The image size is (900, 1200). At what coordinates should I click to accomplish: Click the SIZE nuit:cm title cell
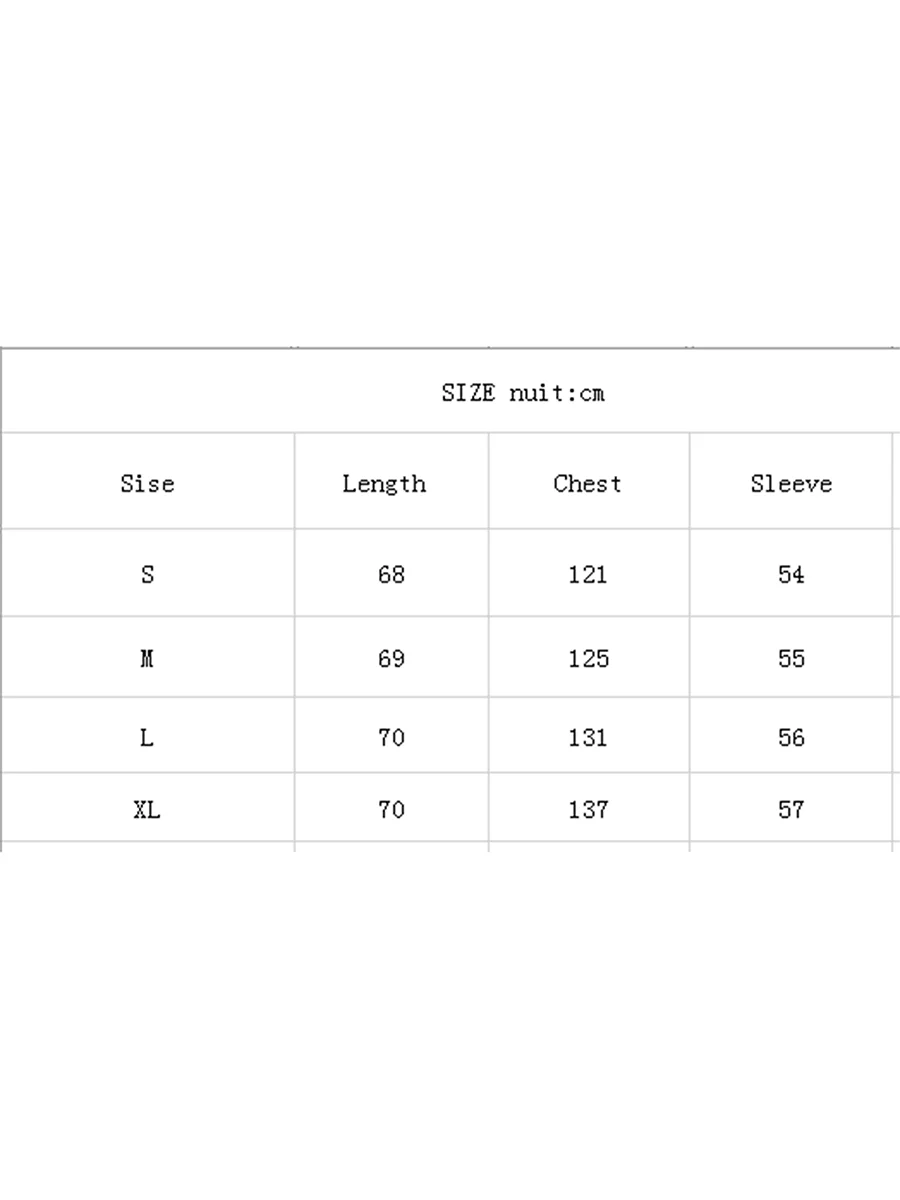[523, 393]
